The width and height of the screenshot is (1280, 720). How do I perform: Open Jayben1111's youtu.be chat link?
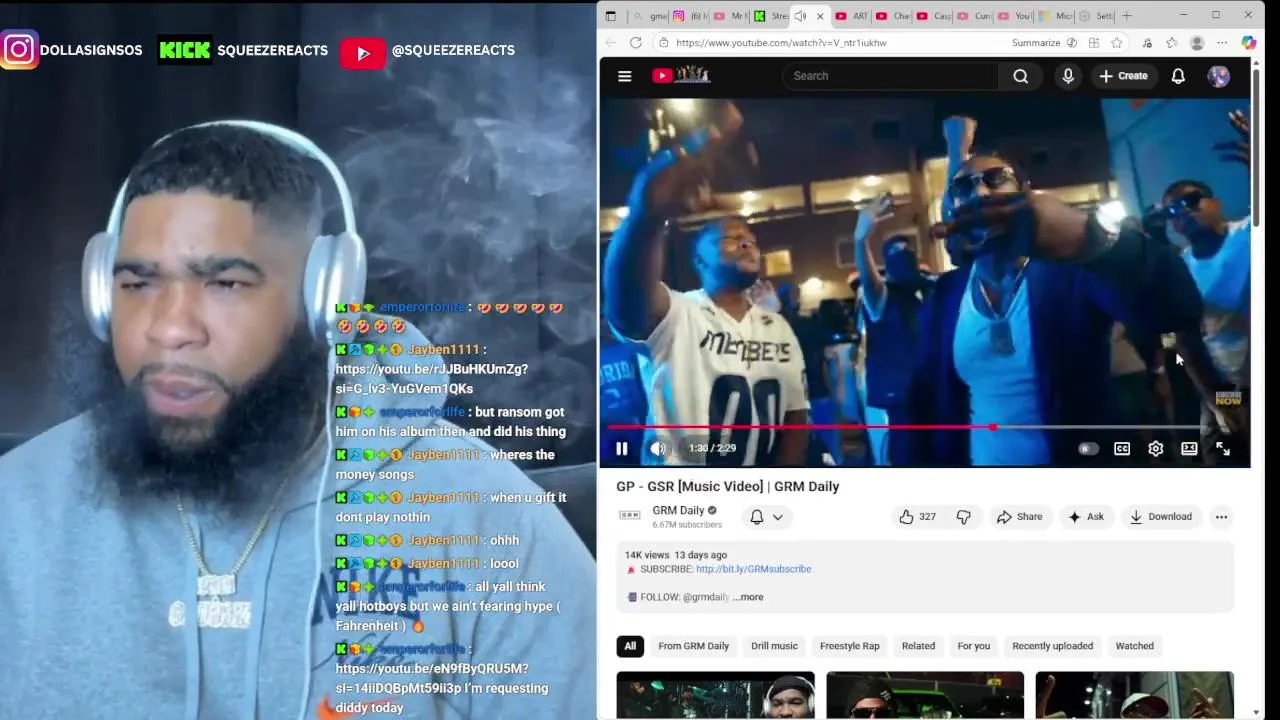pyautogui.click(x=432, y=379)
